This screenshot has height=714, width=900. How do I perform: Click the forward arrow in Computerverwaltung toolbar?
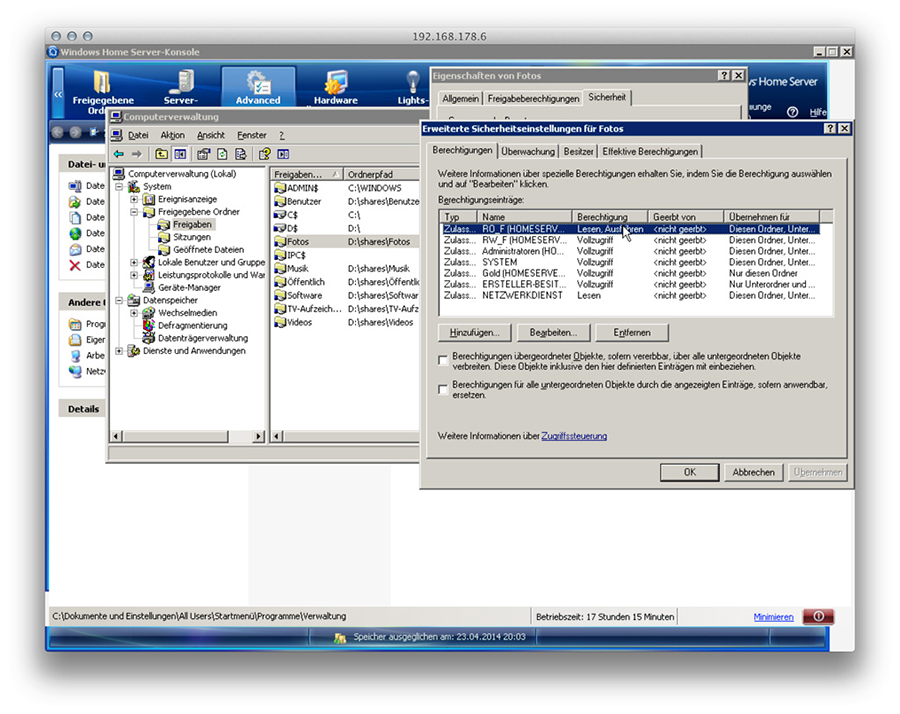[x=136, y=154]
